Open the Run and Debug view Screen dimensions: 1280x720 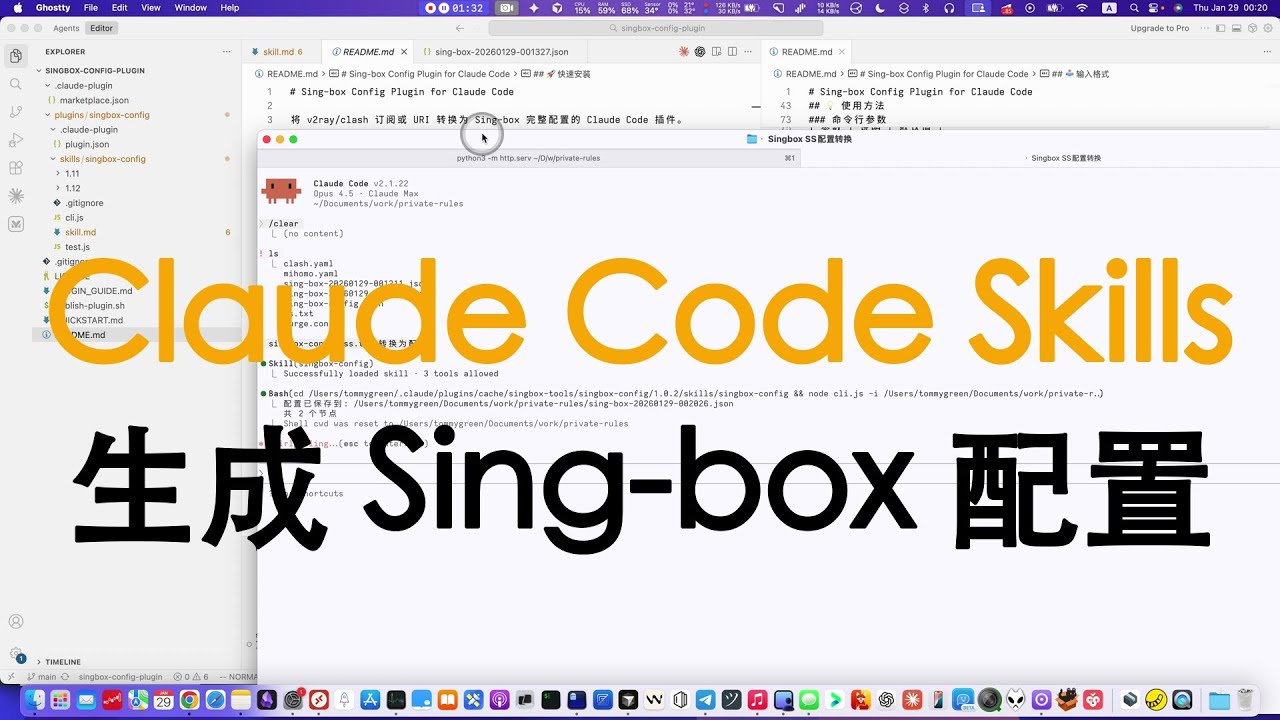tap(16, 140)
